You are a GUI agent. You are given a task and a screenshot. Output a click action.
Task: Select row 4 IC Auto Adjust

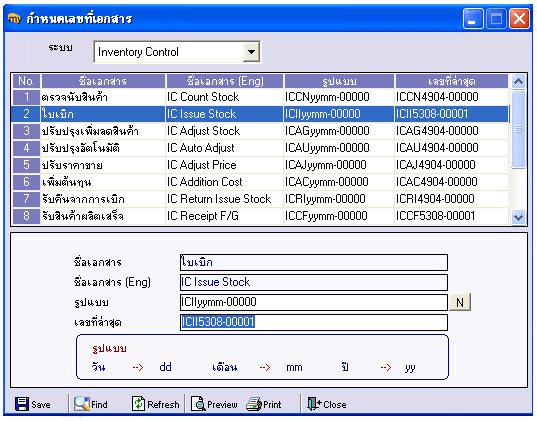pyautogui.click(x=260, y=148)
